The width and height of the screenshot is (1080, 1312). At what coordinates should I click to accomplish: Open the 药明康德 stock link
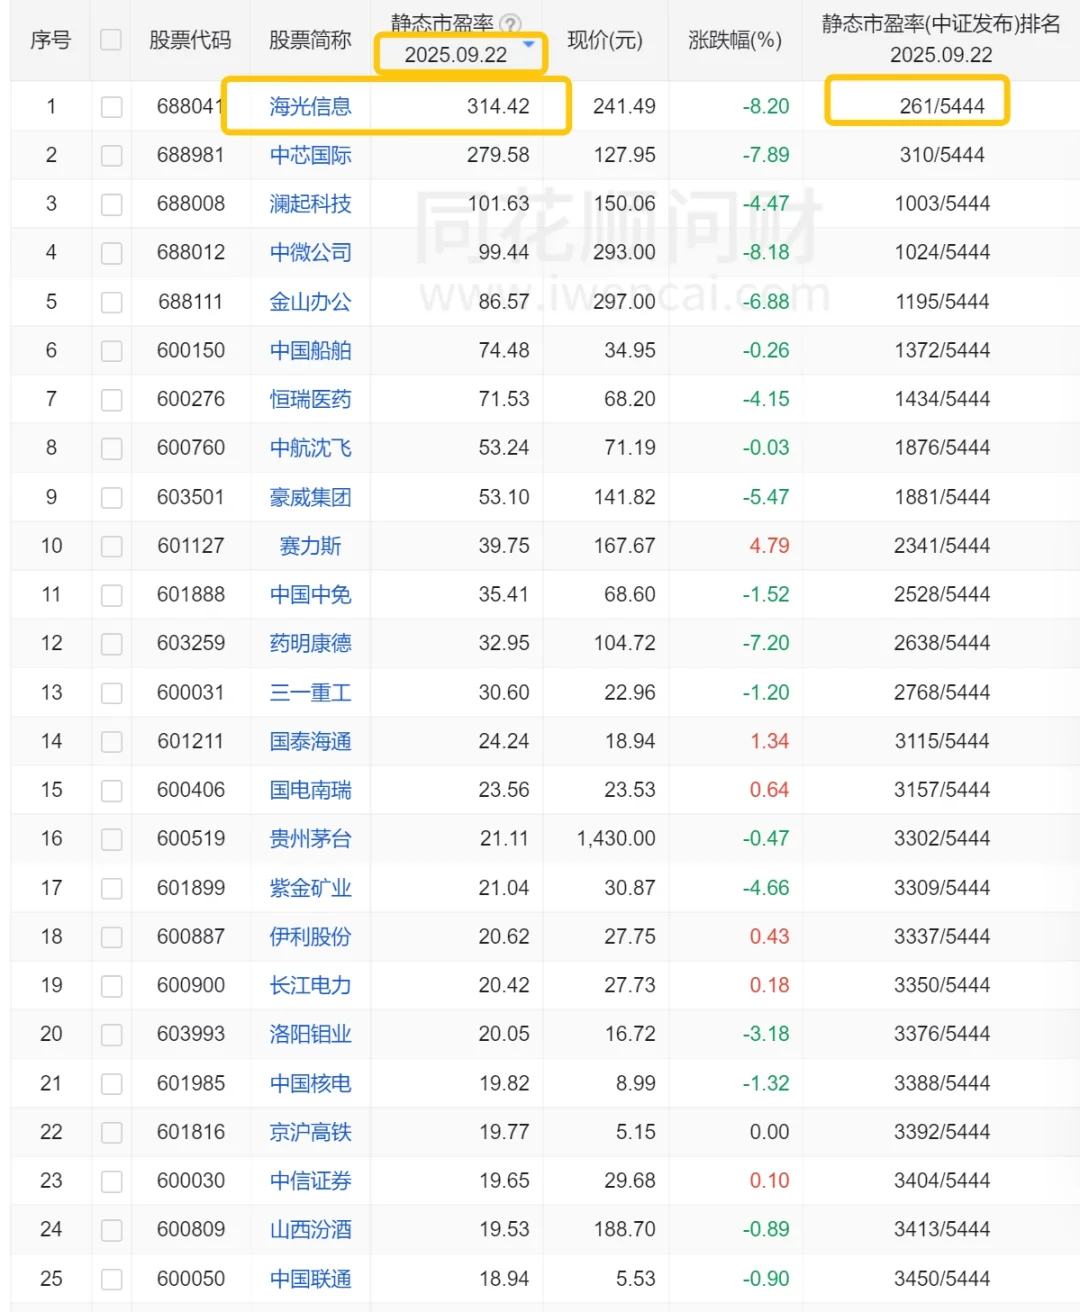tap(310, 643)
